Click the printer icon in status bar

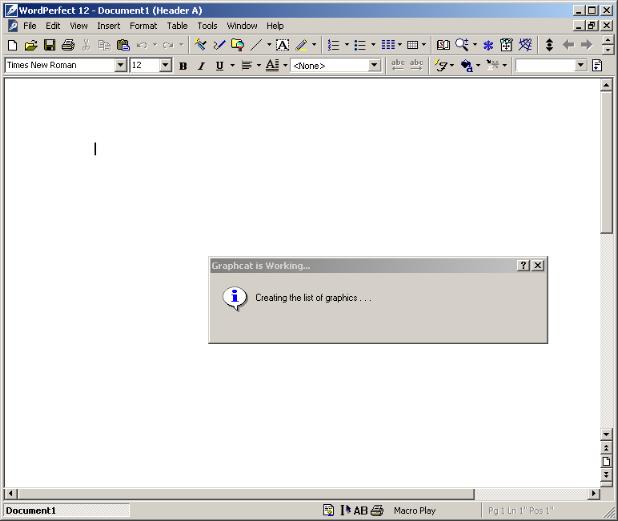point(377,511)
